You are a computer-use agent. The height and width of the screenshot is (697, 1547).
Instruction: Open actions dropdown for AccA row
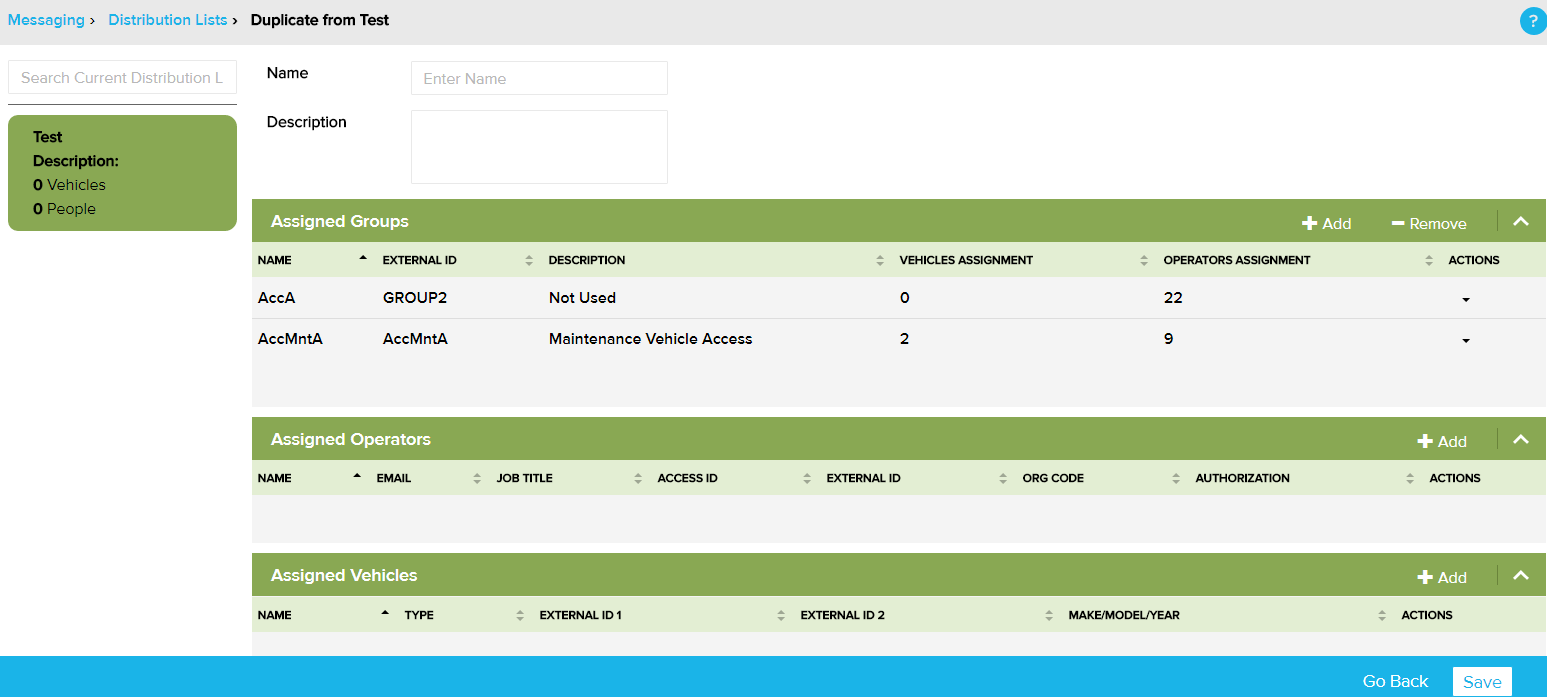[x=1465, y=299]
